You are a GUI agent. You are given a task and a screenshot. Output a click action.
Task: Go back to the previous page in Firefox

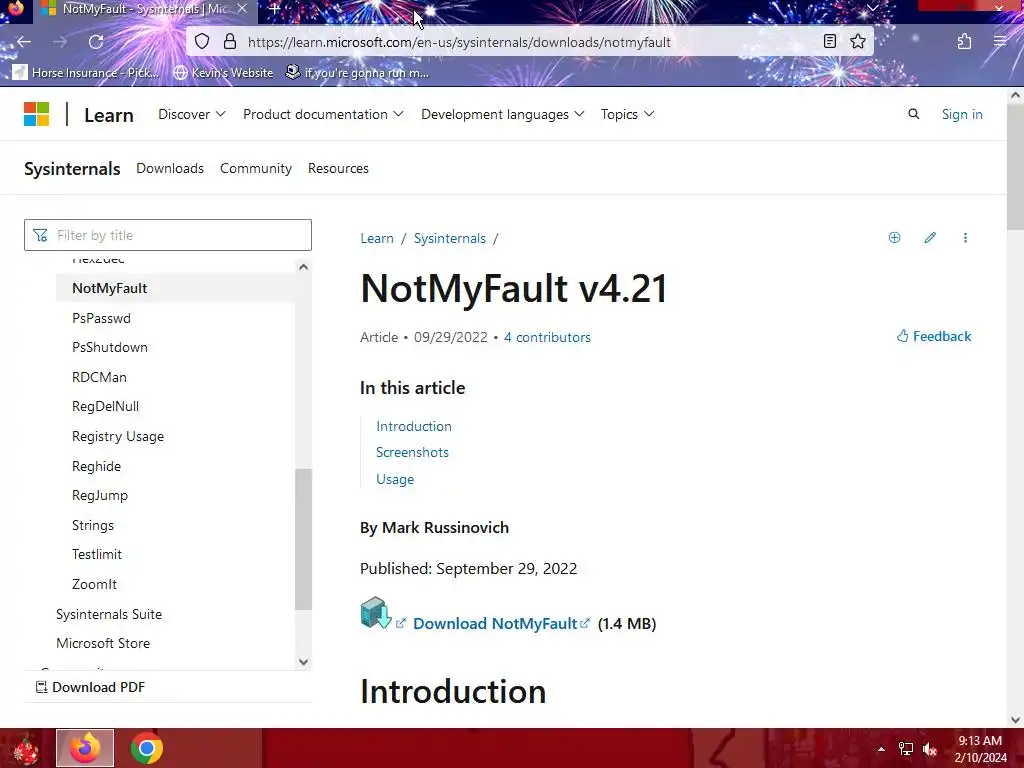[x=24, y=42]
